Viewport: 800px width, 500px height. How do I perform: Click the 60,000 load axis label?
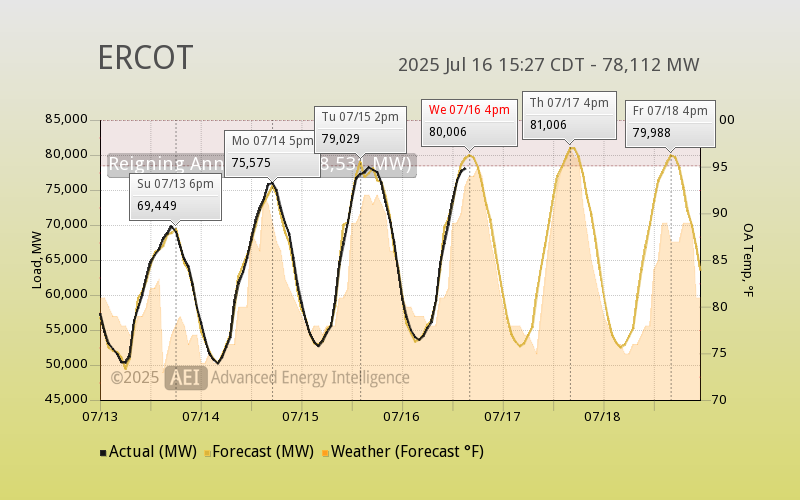(66, 294)
